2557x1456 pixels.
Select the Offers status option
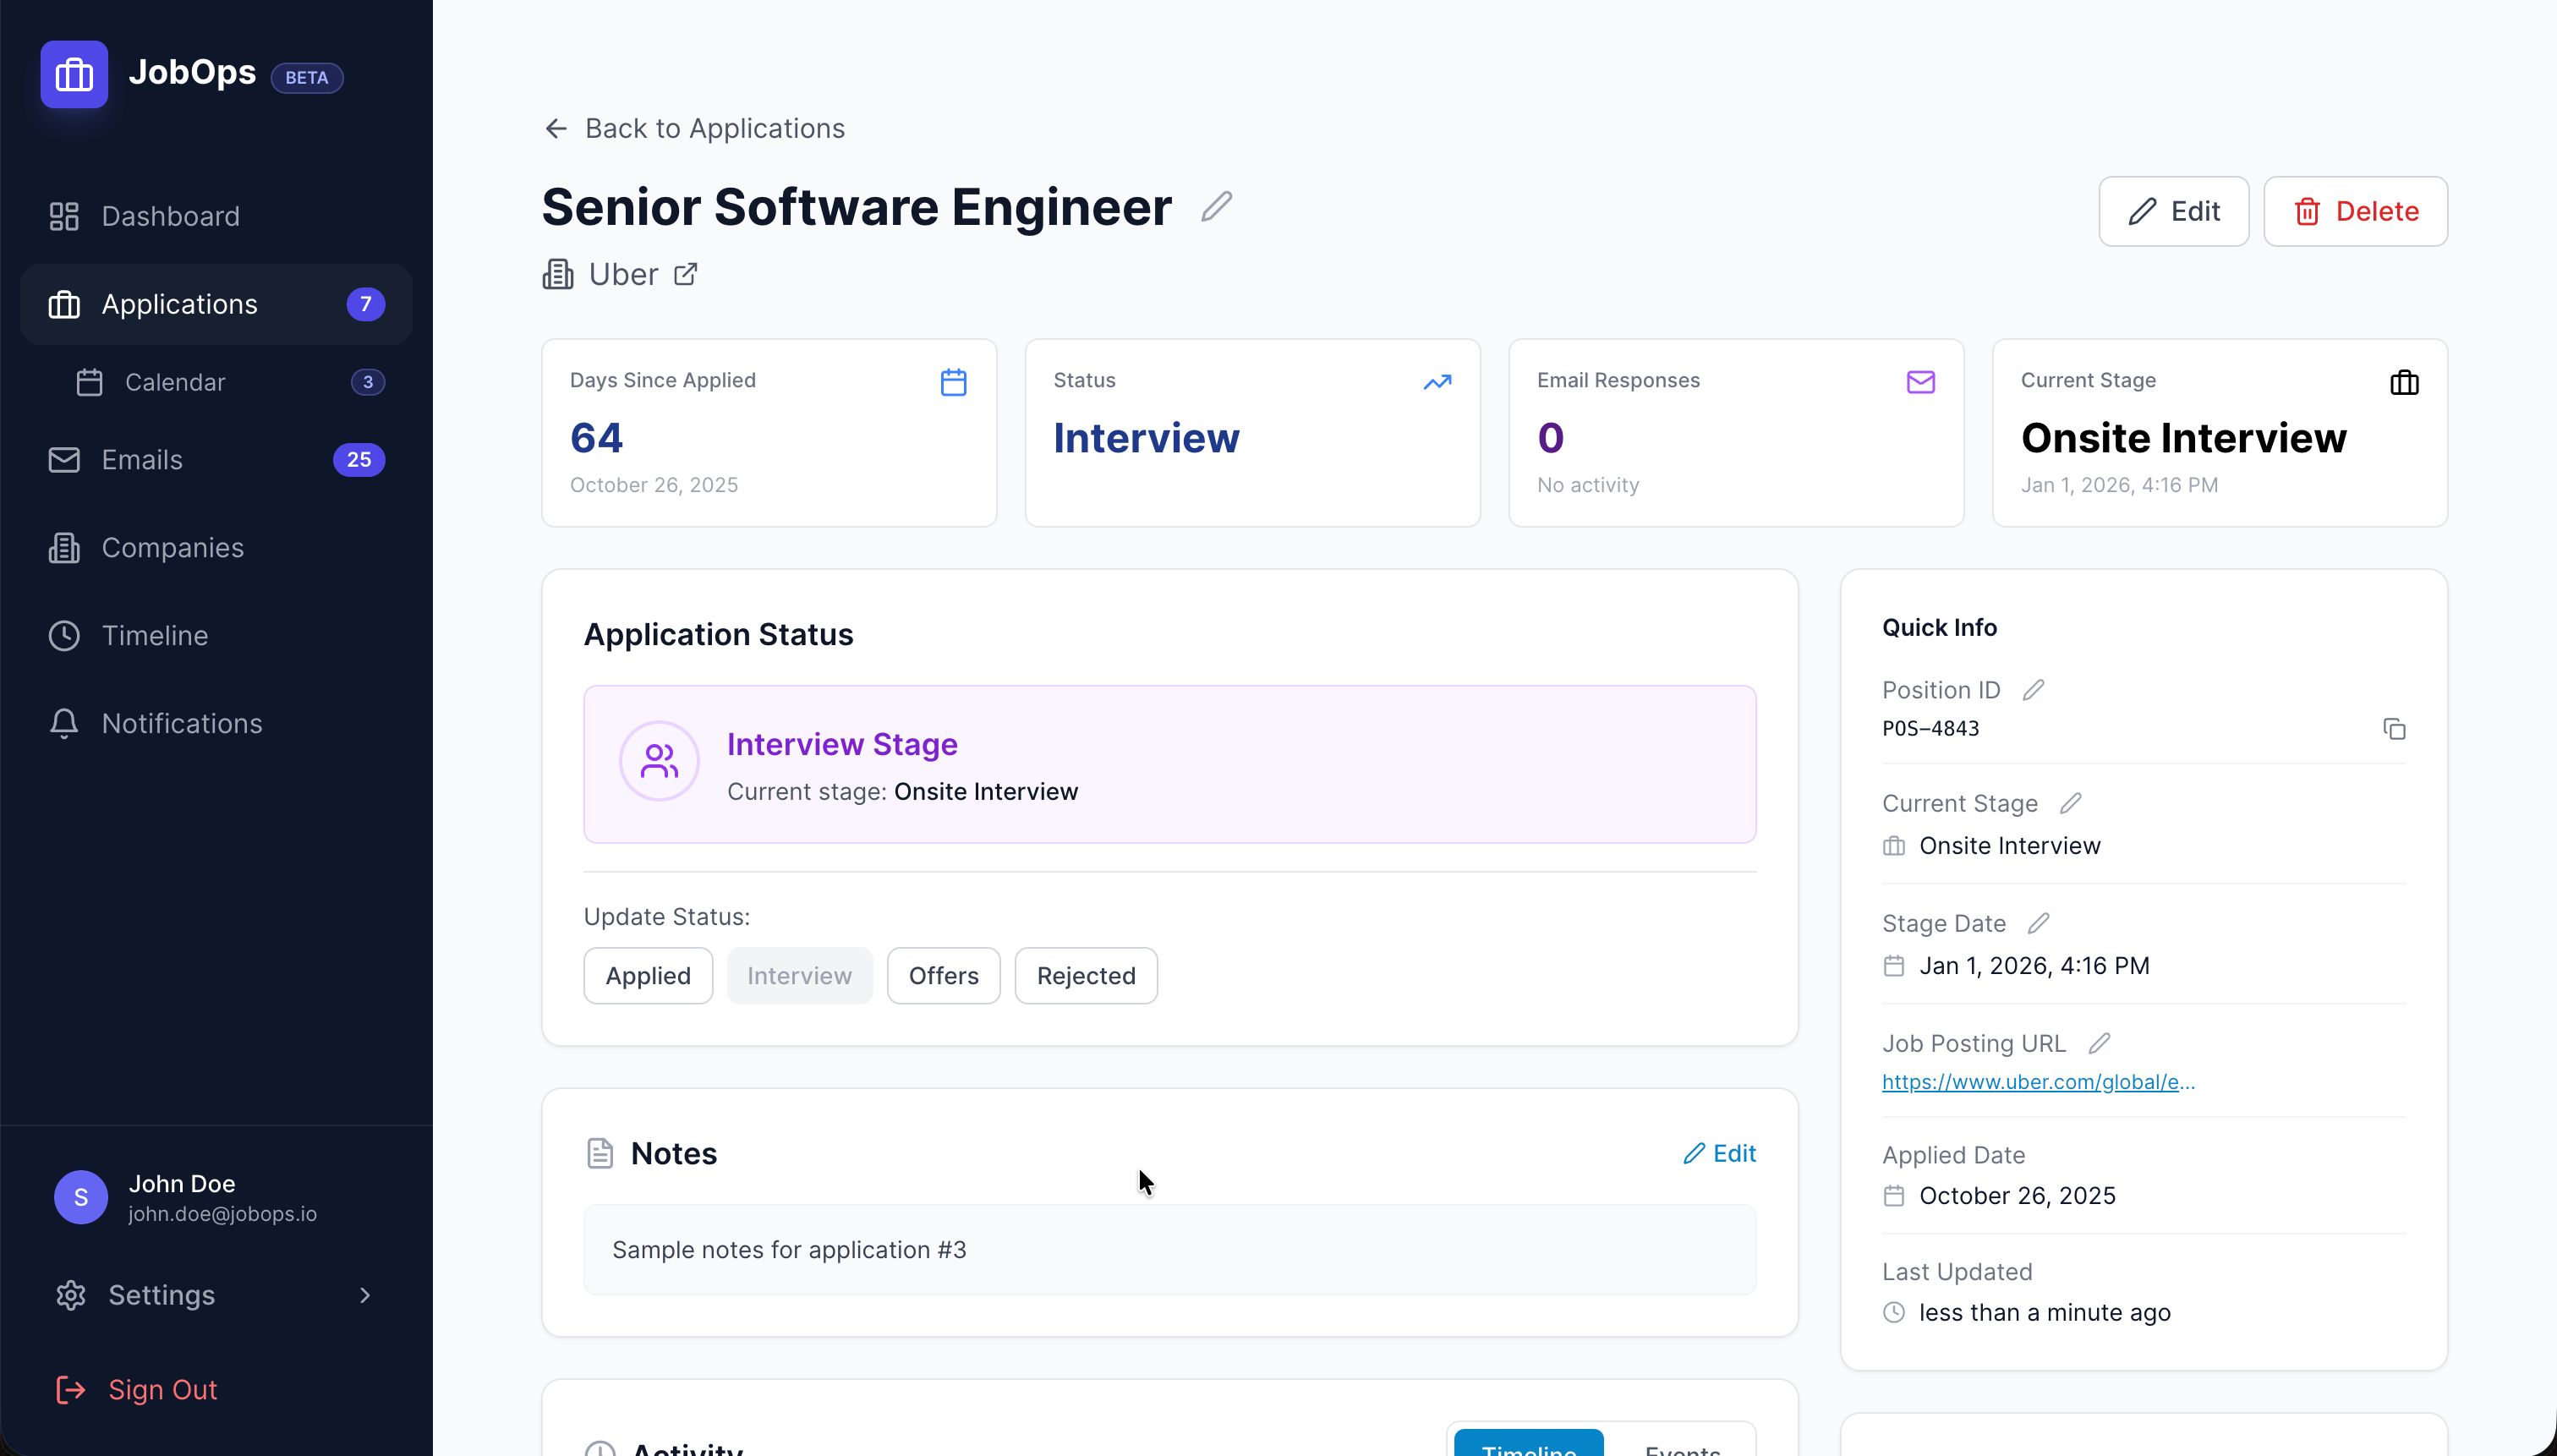point(942,975)
